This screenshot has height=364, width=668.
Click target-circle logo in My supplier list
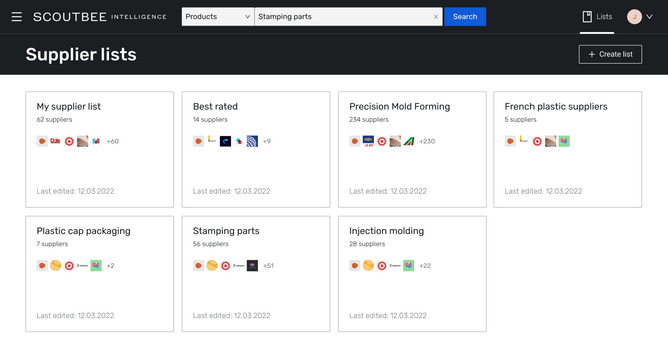(x=69, y=141)
